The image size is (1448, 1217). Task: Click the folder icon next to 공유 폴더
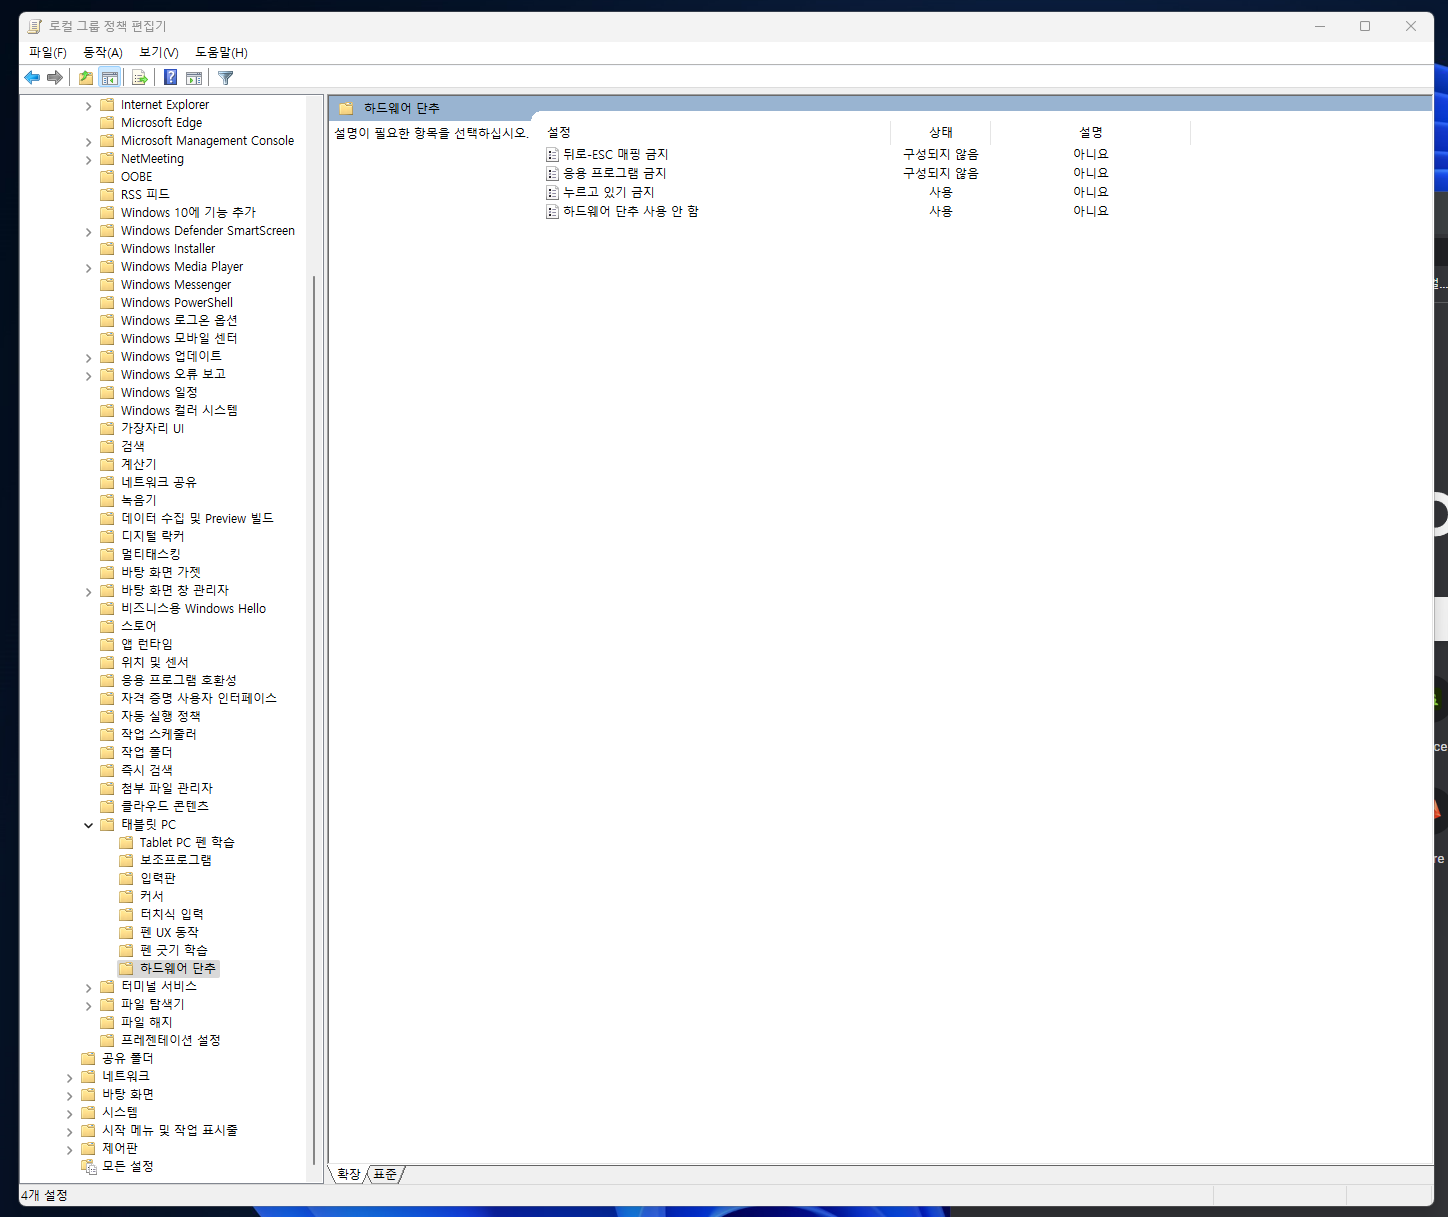point(88,1058)
